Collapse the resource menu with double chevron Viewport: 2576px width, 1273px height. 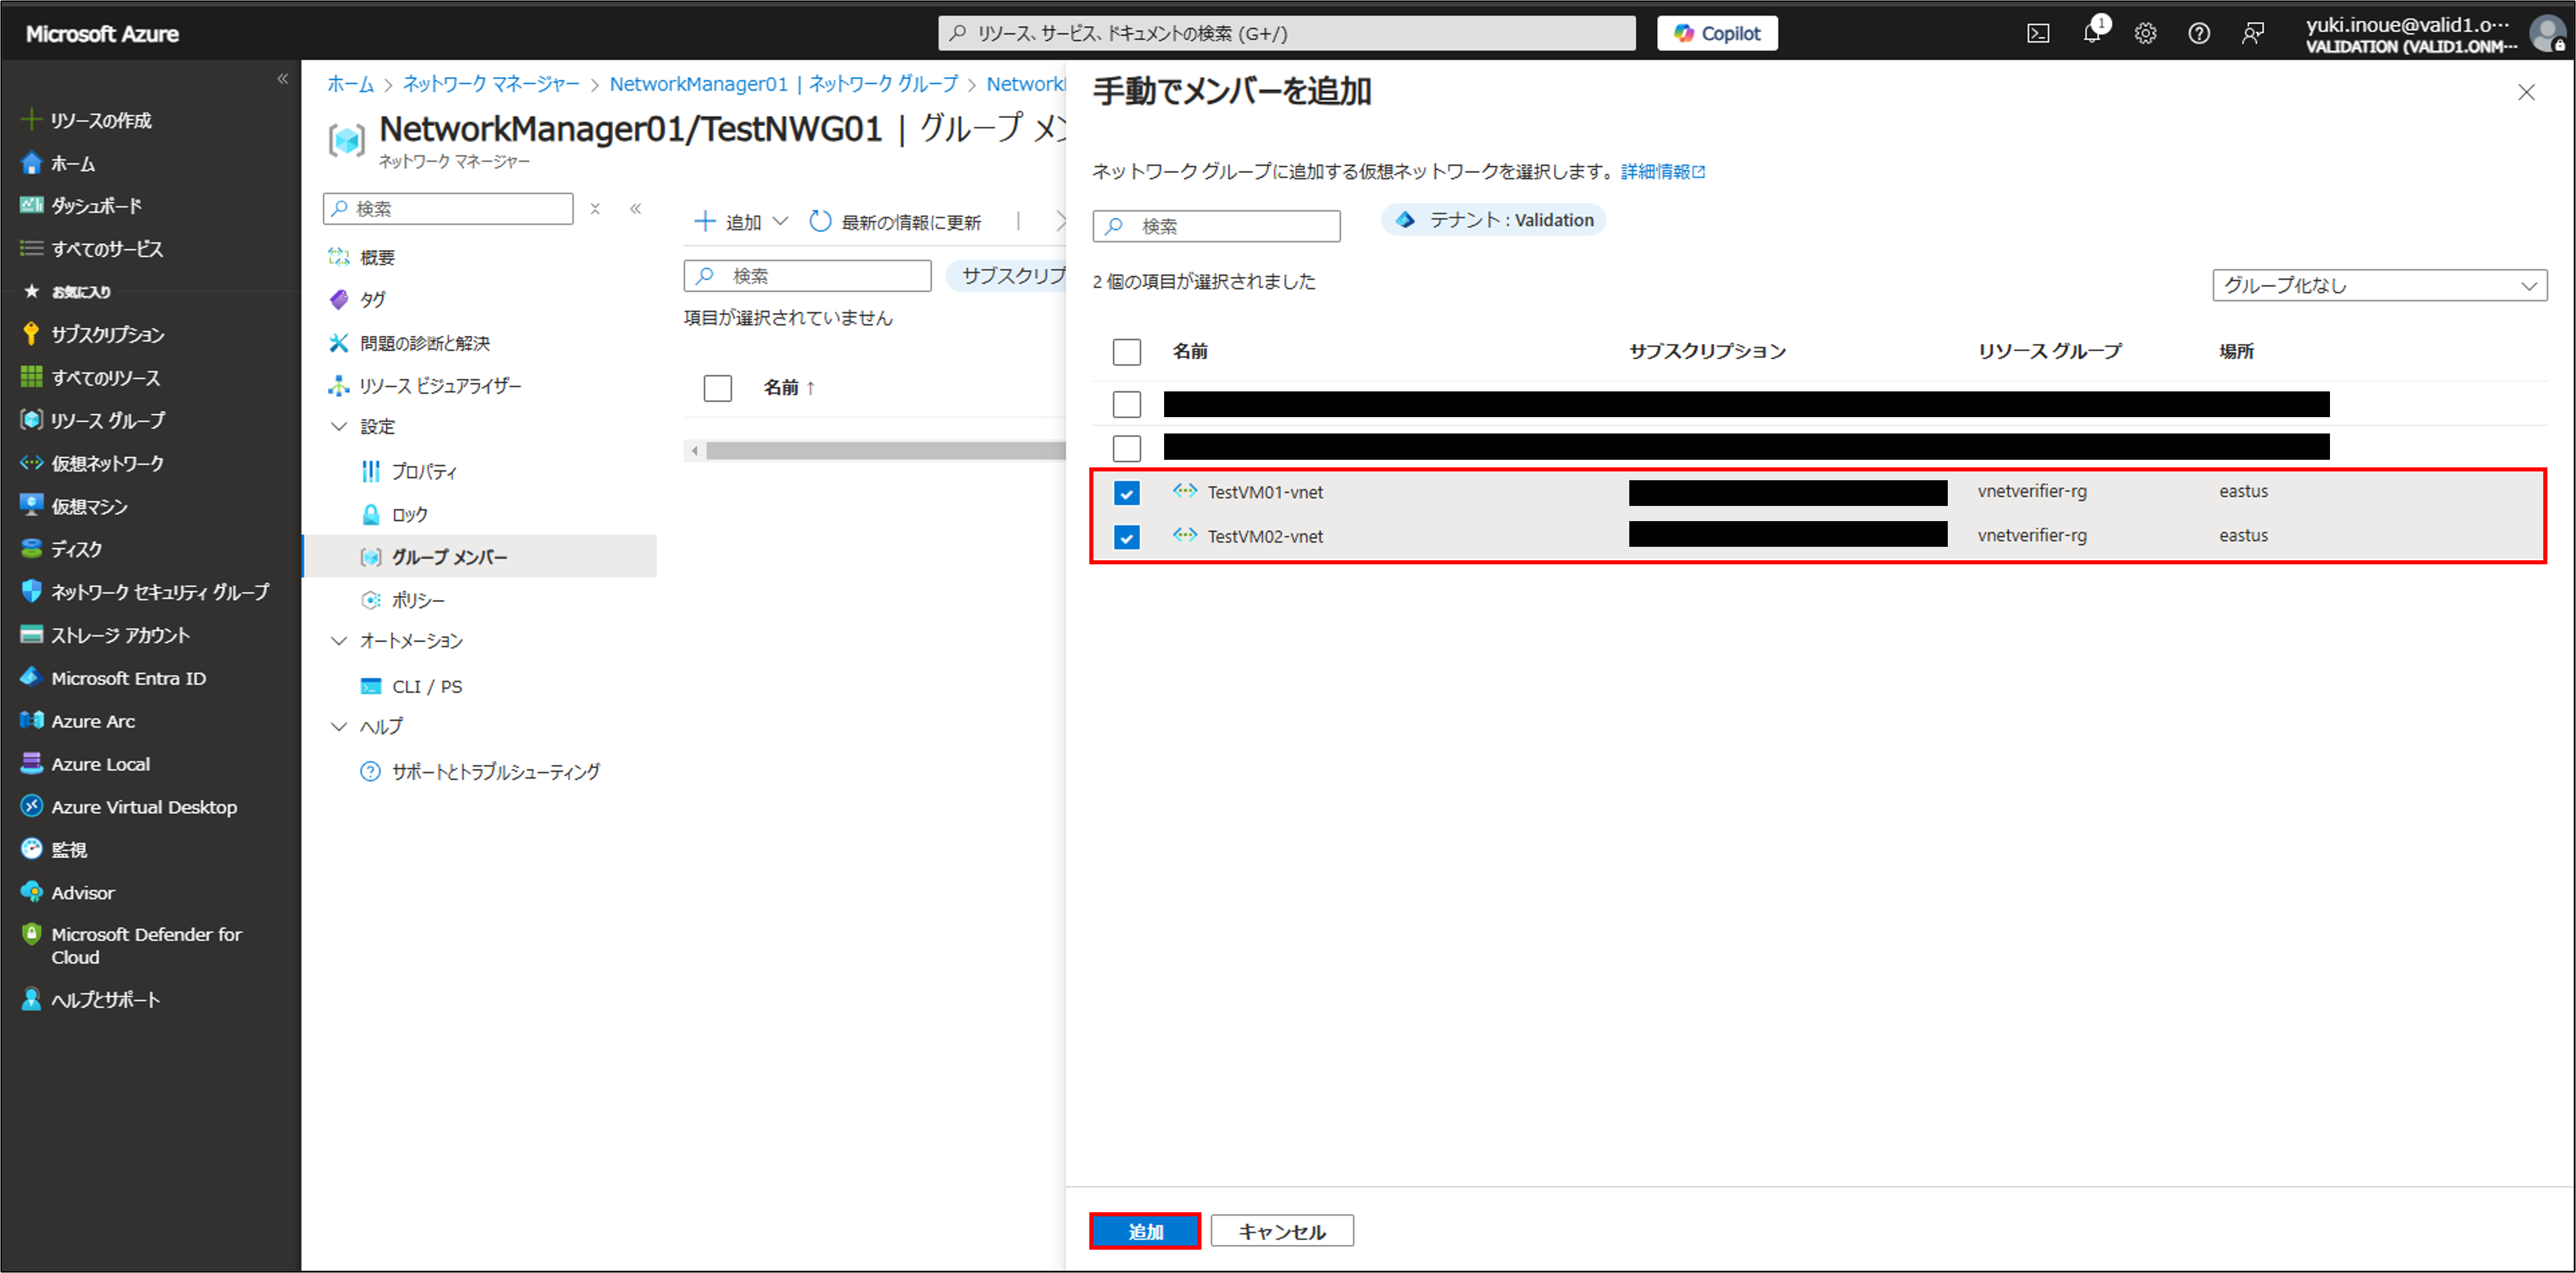635,209
